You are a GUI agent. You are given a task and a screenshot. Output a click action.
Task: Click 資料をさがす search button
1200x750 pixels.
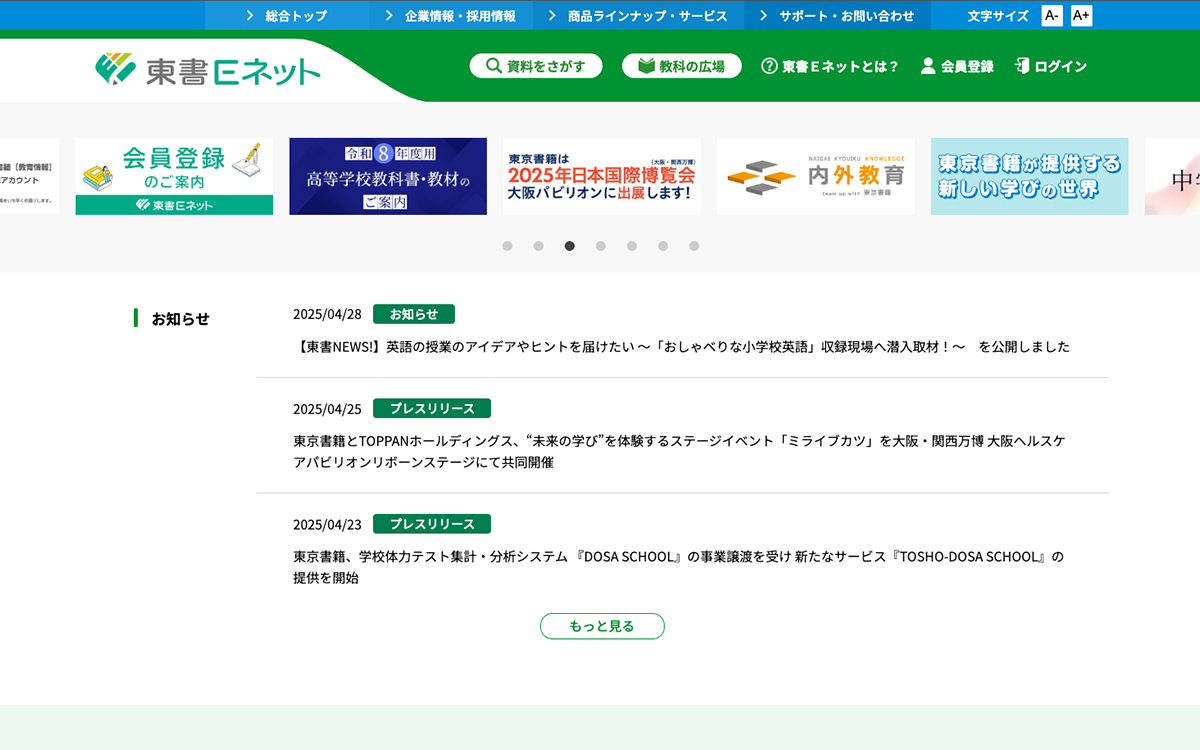click(x=536, y=66)
